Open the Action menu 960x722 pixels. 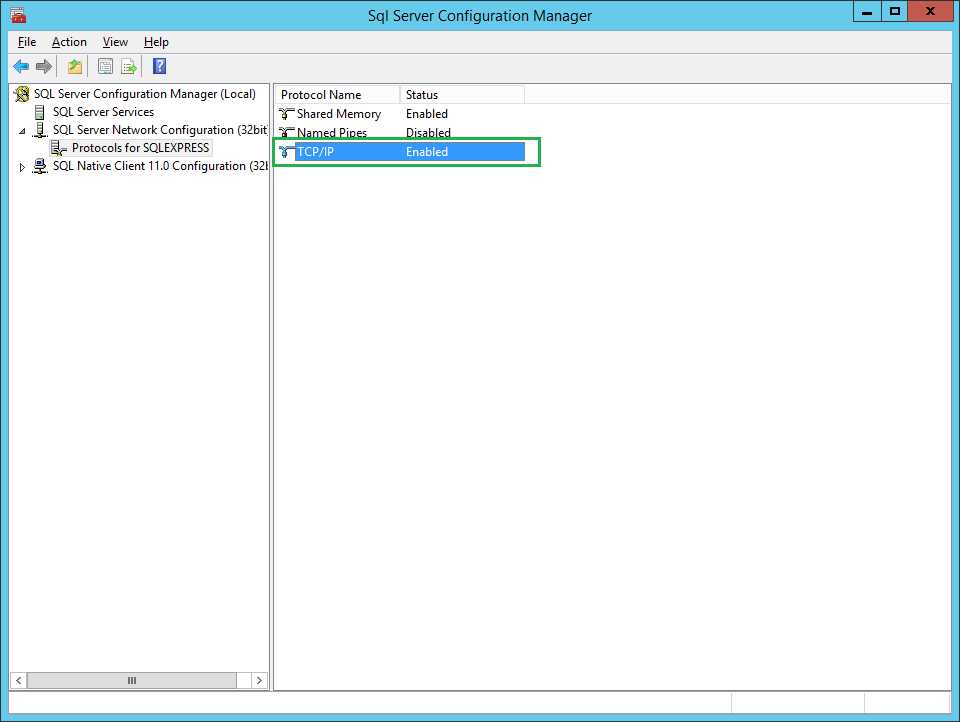click(x=69, y=42)
